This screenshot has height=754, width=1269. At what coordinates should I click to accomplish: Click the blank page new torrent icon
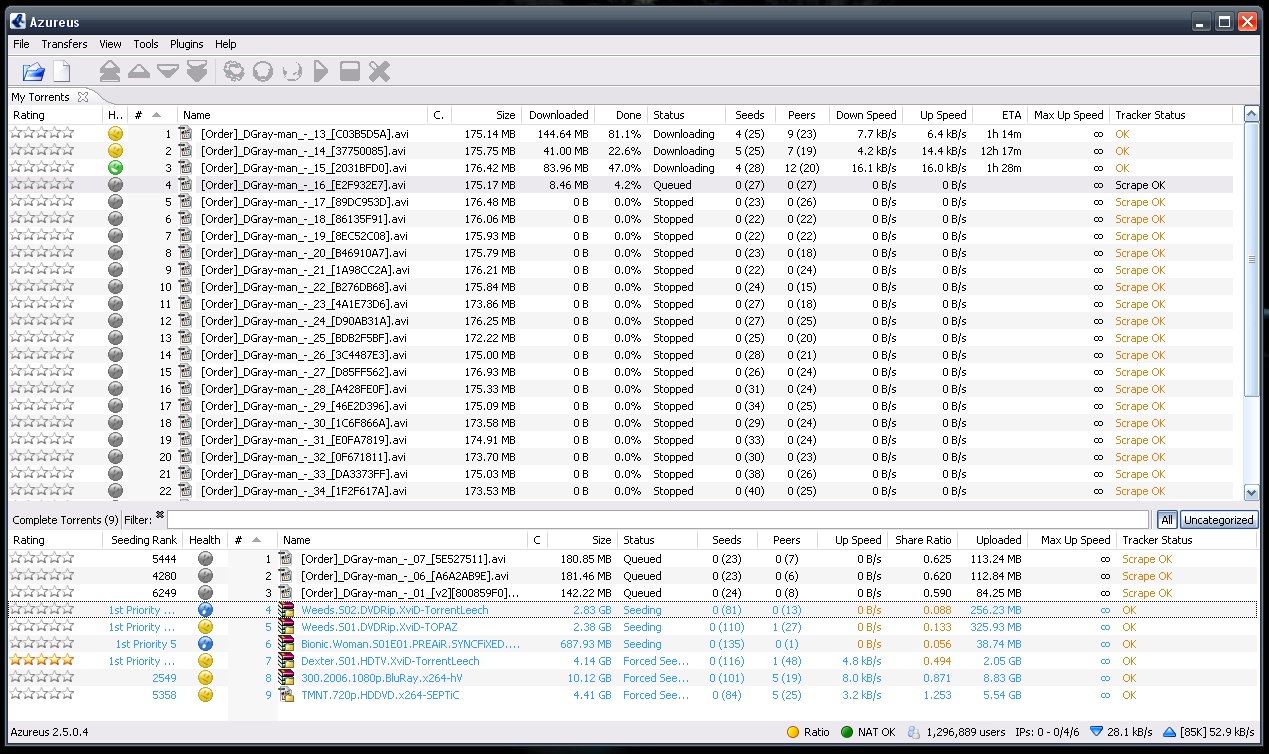(62, 71)
